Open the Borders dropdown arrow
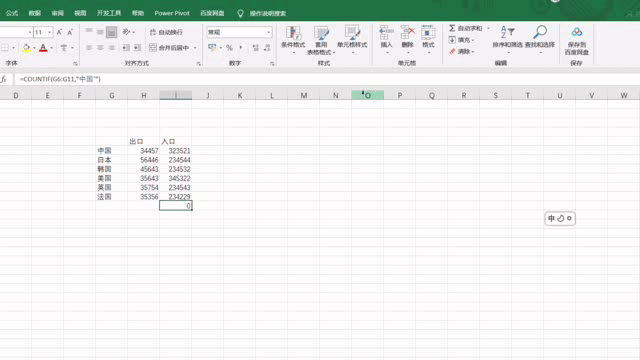This screenshot has height=360, width=640. pyautogui.click(x=13, y=48)
